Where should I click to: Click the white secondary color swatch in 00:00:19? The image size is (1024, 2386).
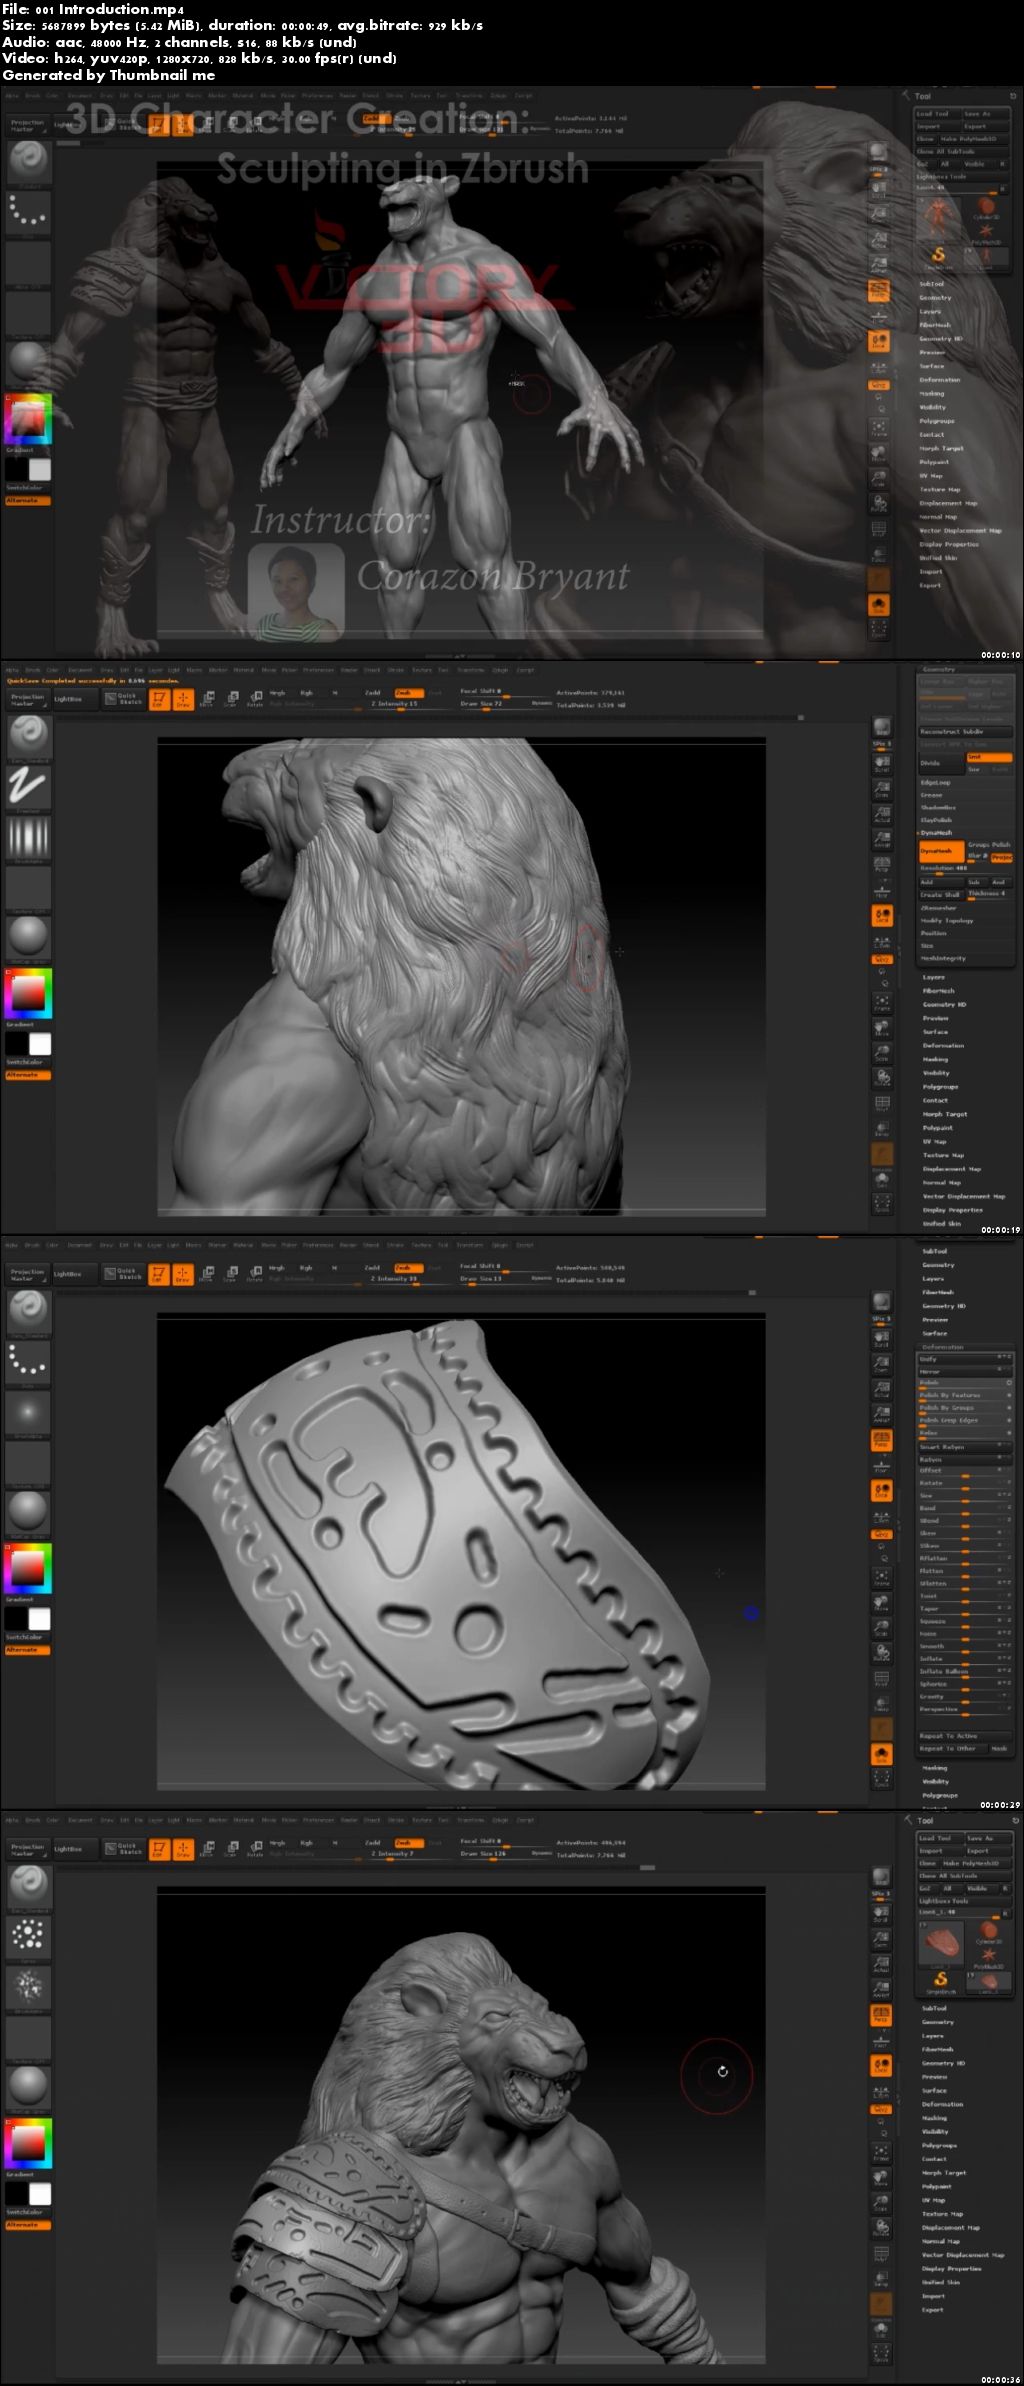point(40,1044)
